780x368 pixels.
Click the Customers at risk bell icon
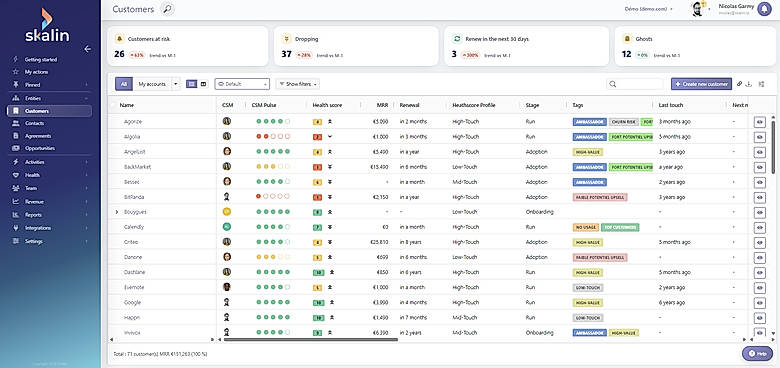pyautogui.click(x=119, y=39)
